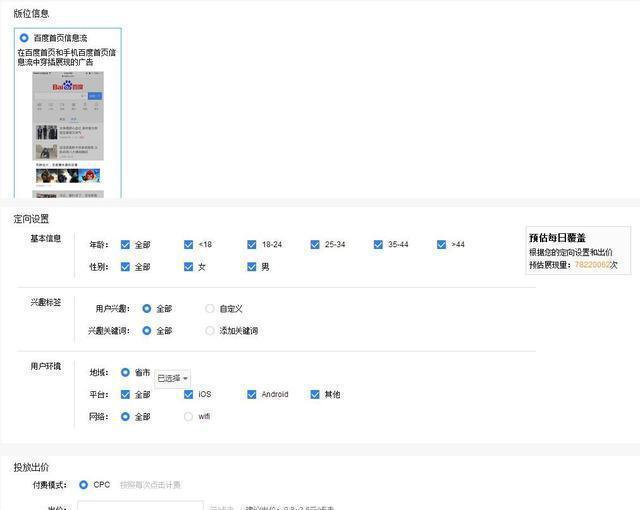Select 自定义 for 用户兴趣

pos(210,308)
